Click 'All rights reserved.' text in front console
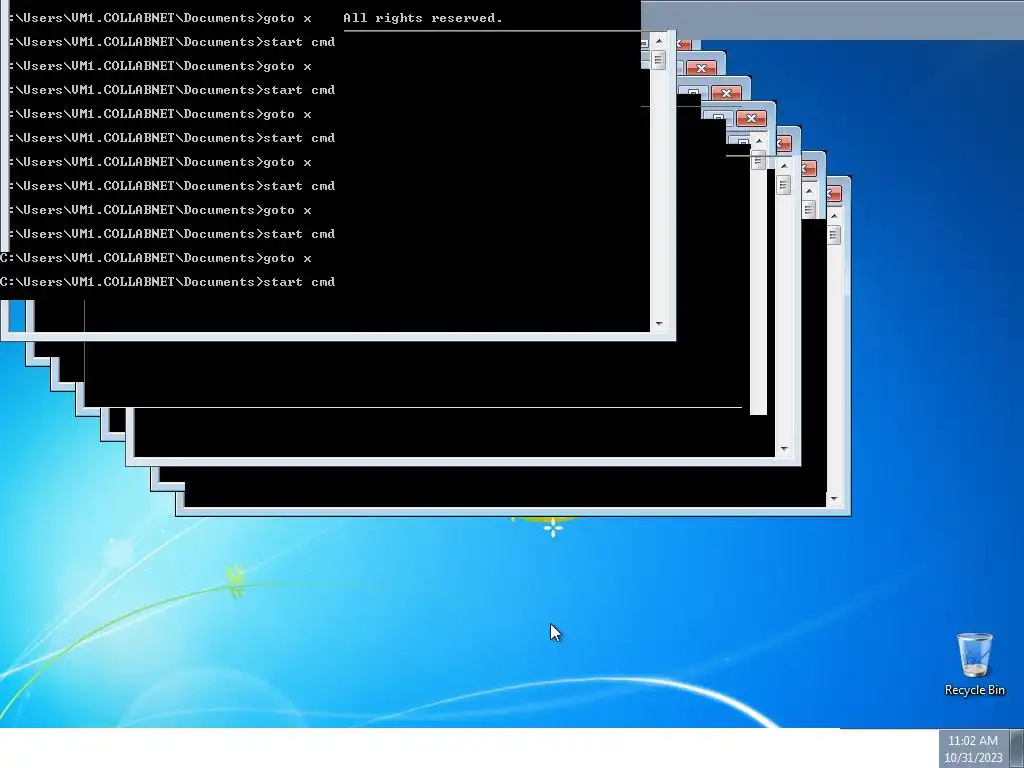 pos(423,18)
